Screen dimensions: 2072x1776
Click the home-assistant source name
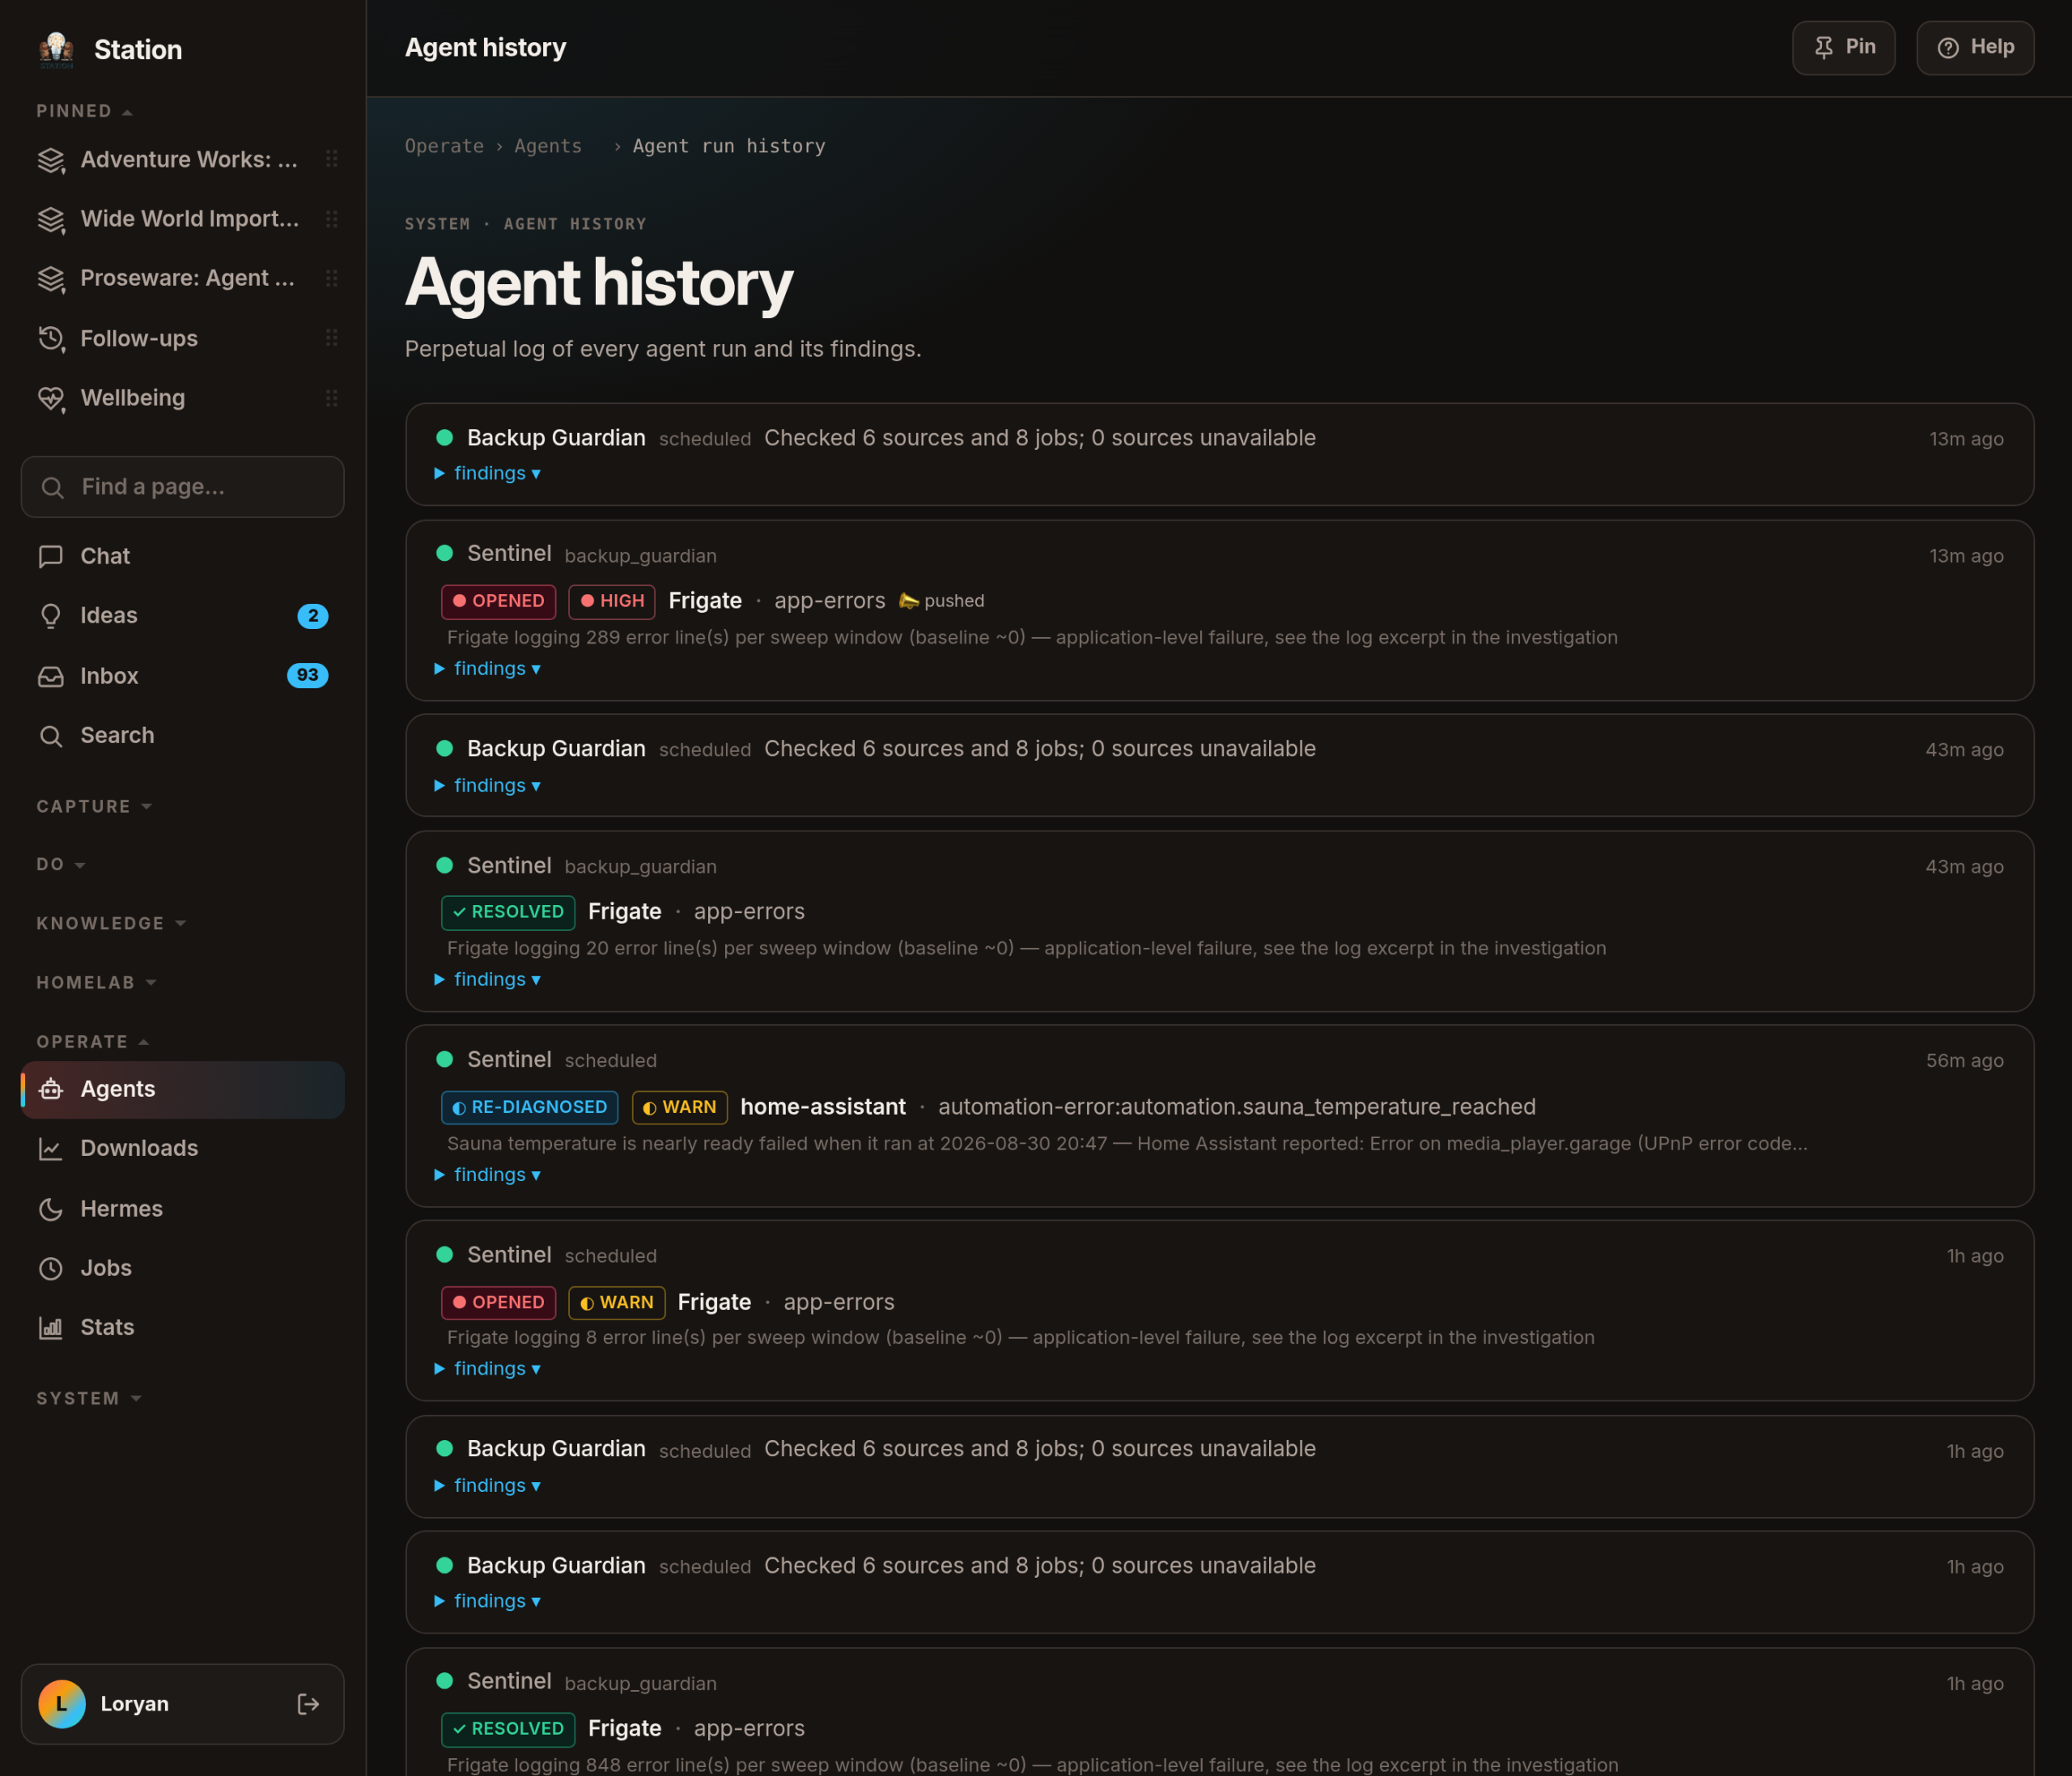(x=823, y=1107)
